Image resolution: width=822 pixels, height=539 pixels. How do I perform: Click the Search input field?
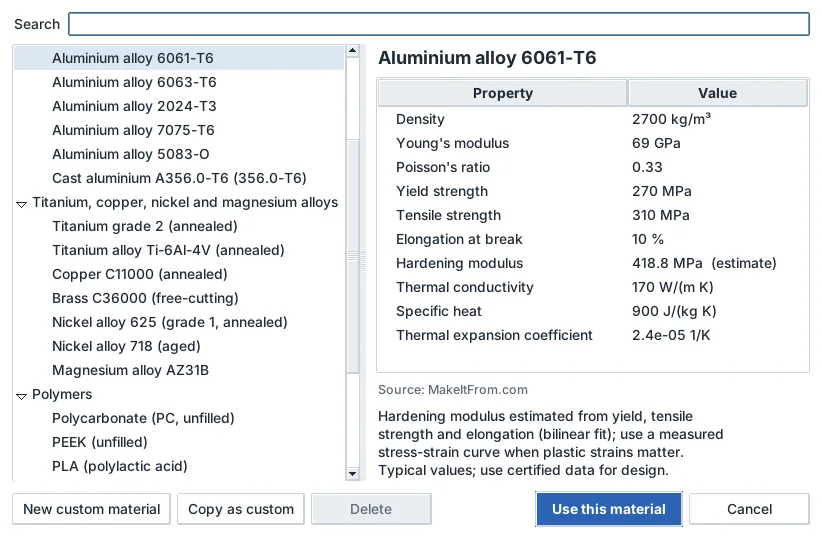[x=439, y=24]
